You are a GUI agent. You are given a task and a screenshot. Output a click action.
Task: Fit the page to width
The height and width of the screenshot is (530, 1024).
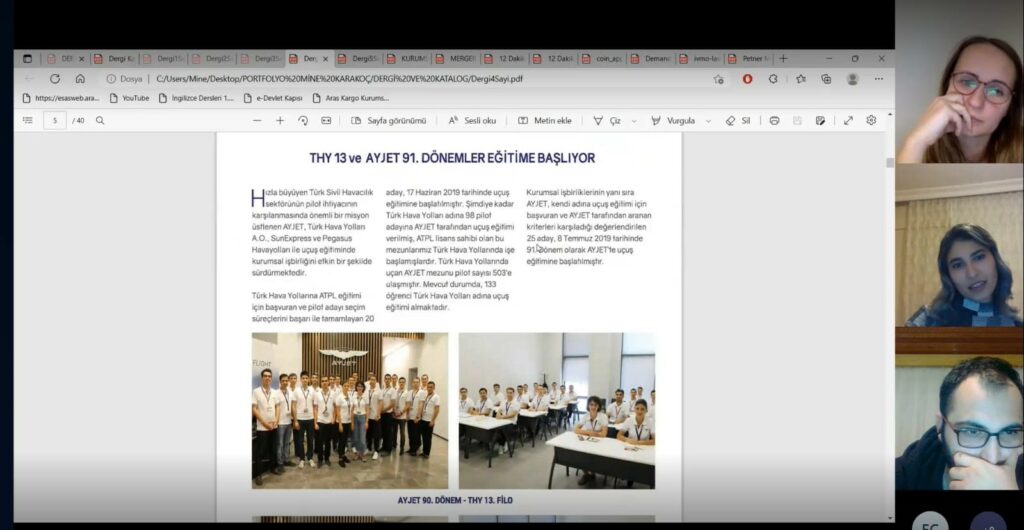pyautogui.click(x=326, y=121)
